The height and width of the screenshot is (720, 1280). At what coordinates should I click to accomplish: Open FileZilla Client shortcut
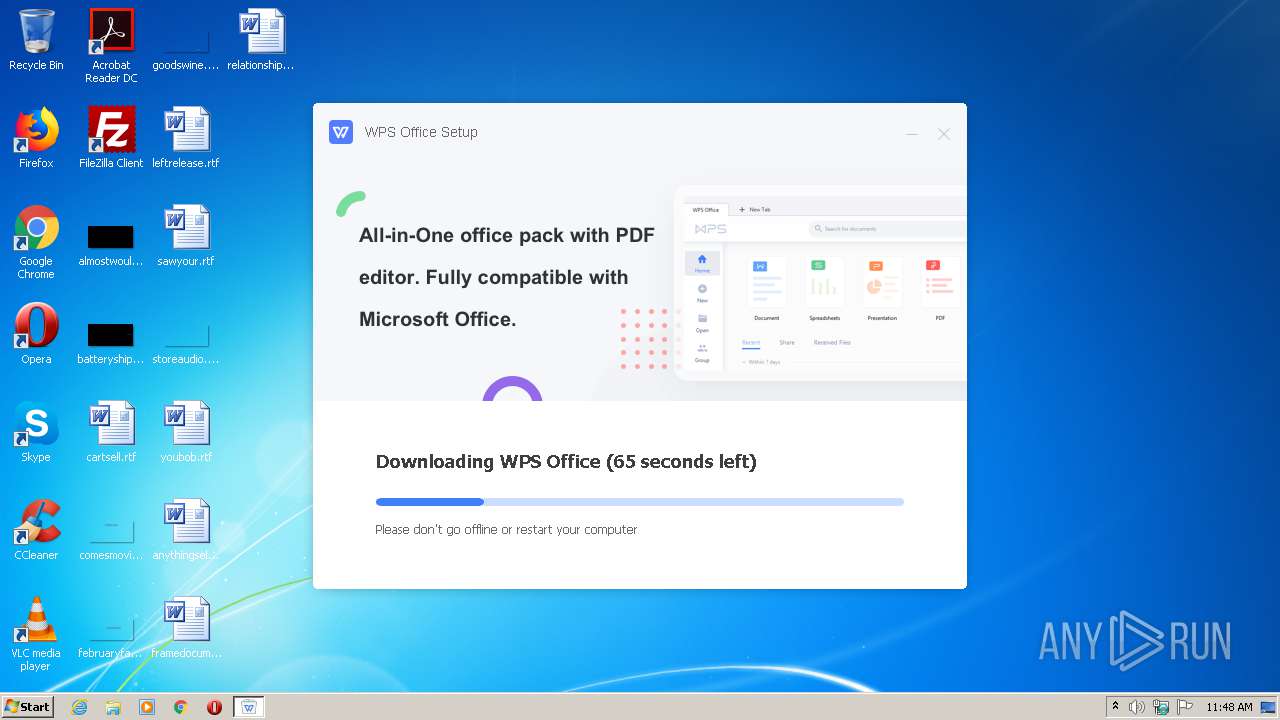click(x=111, y=138)
